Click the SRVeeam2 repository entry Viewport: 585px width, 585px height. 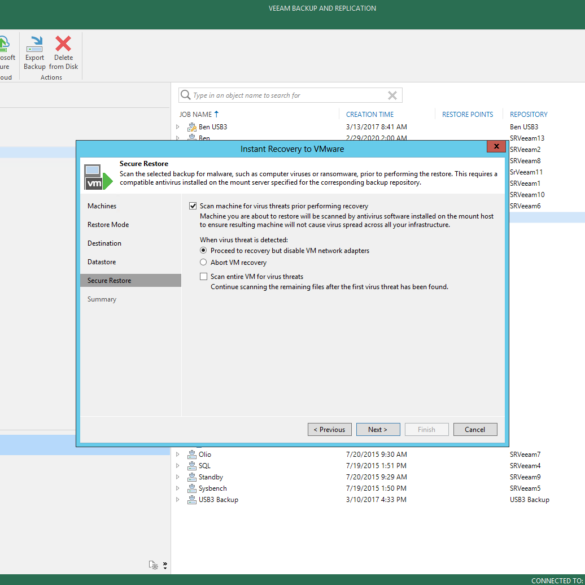pyautogui.click(x=525, y=149)
